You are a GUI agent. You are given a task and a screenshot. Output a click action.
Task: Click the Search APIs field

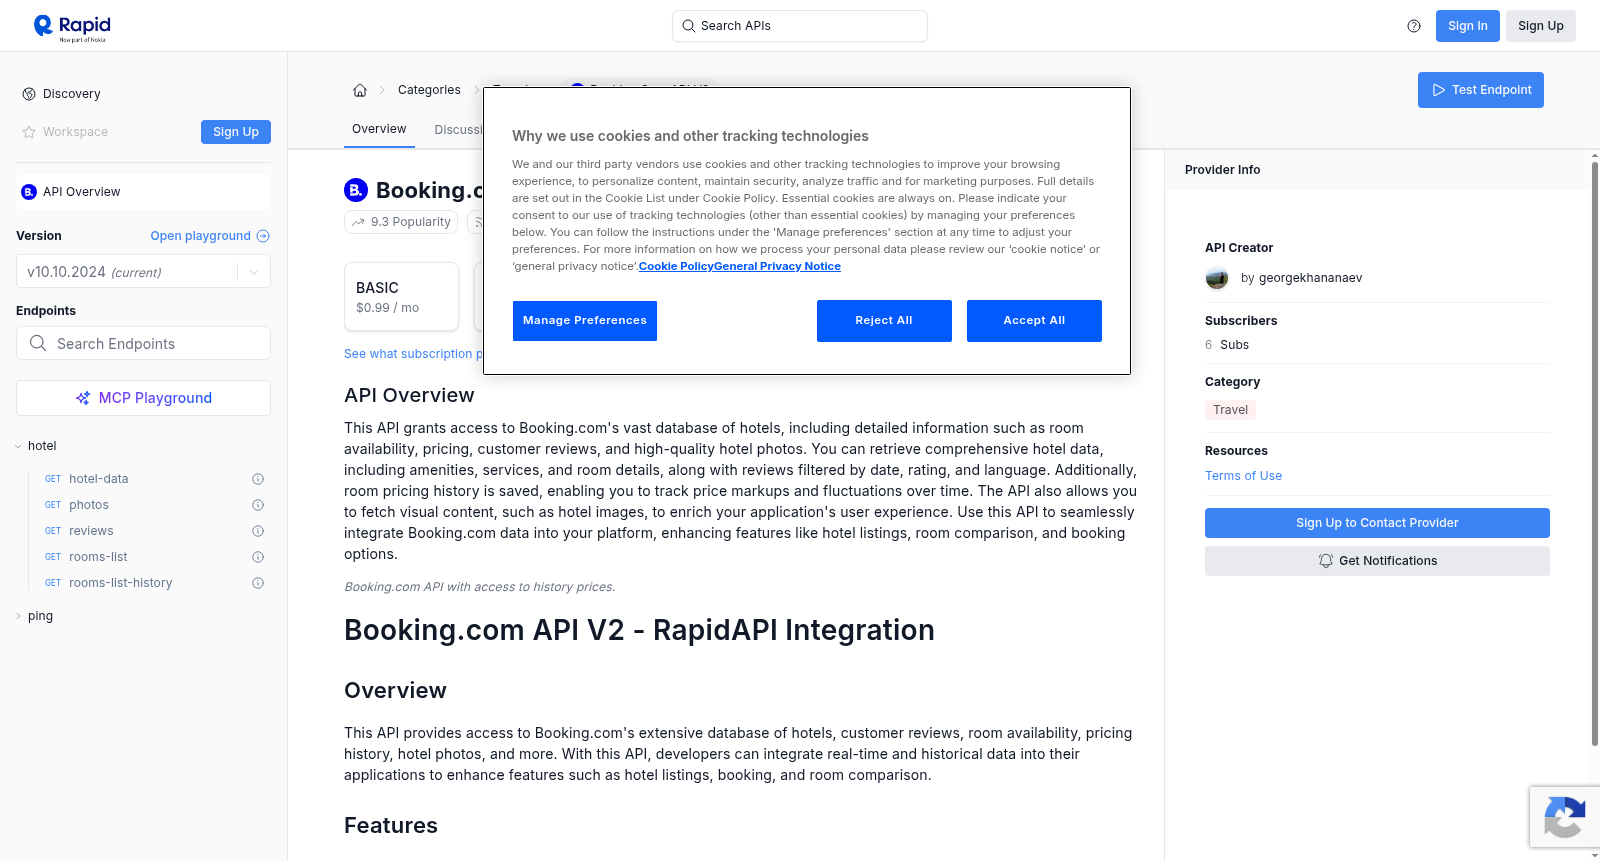coord(800,26)
